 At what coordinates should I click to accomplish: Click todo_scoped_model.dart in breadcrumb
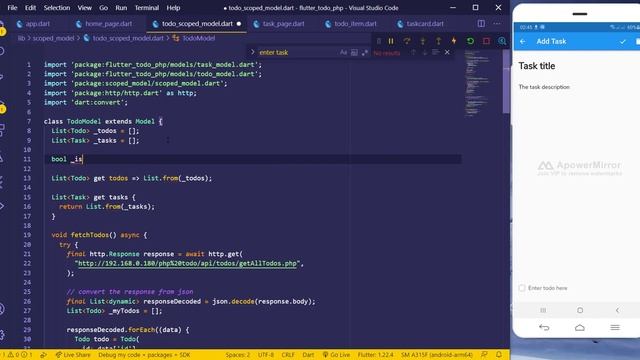click(128, 38)
